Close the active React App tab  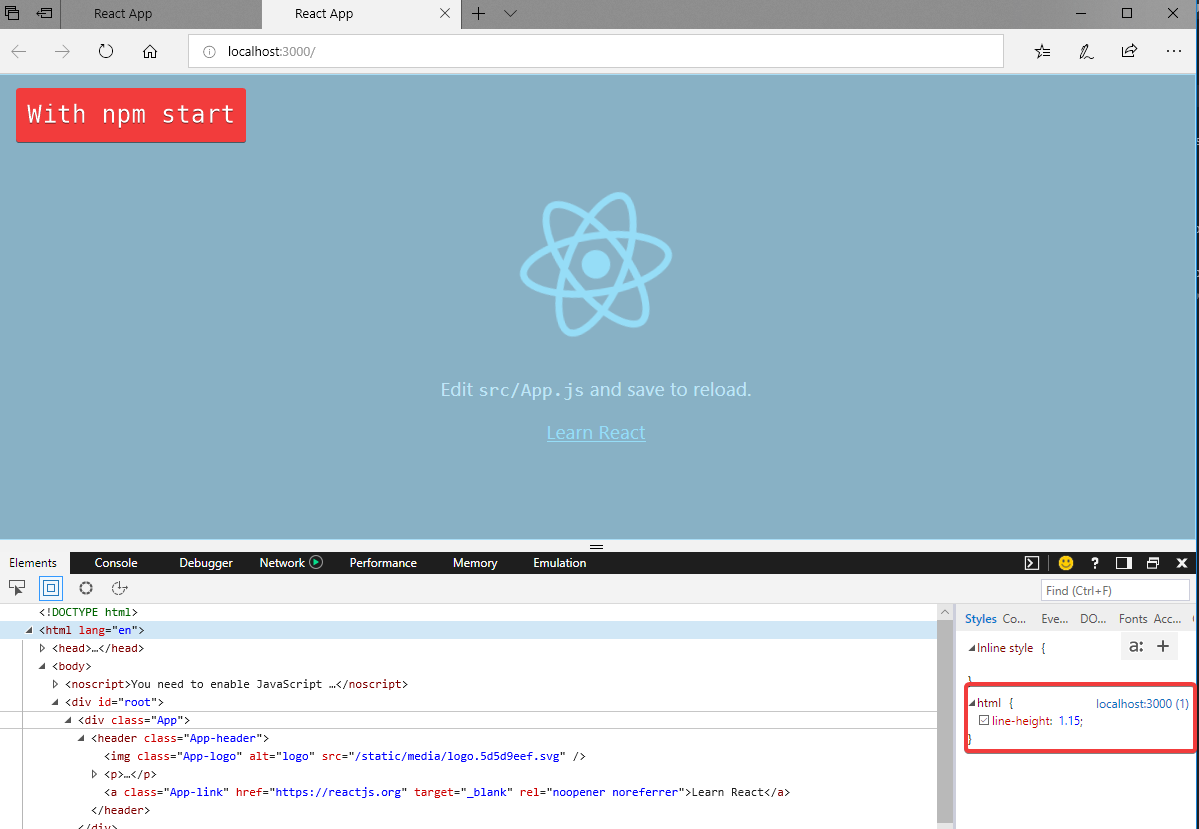445,13
